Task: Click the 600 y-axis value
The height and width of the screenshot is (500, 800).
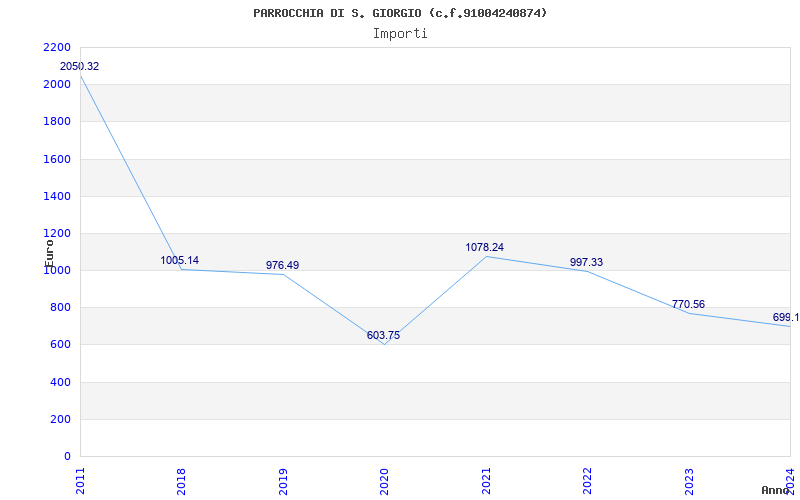Action: 60,345
